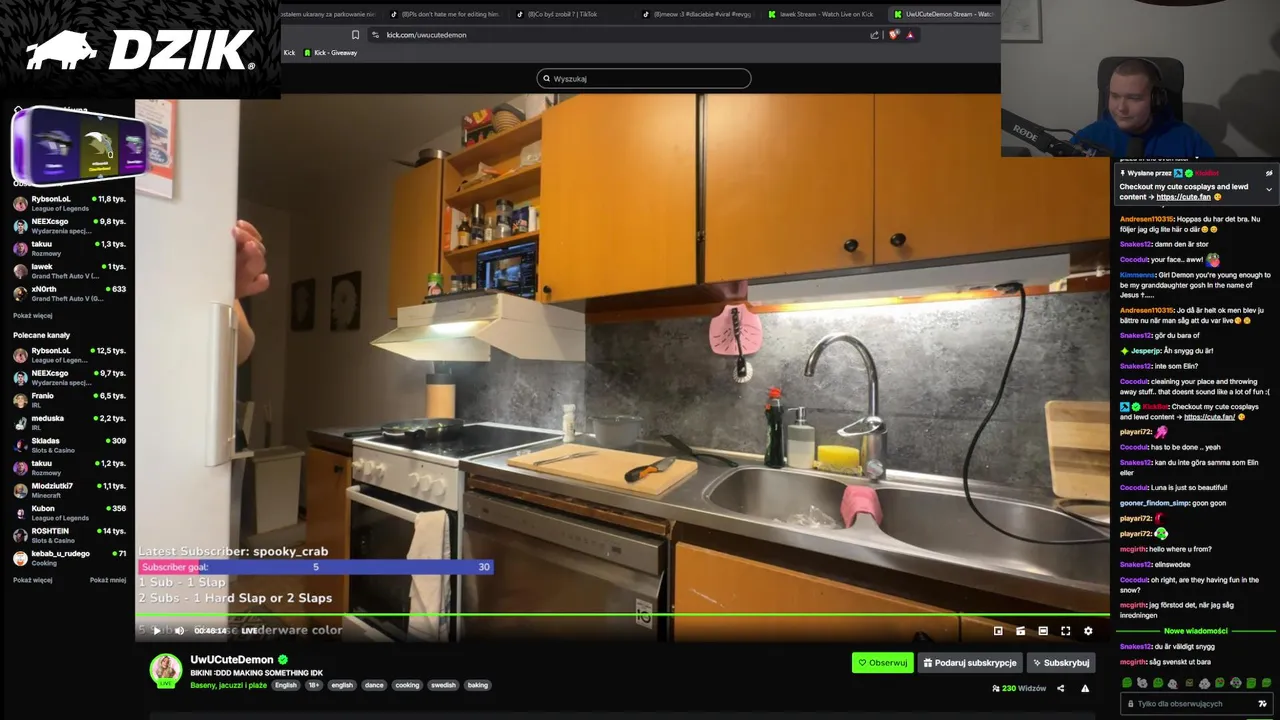Open the emote picker beside chat input
The width and height of the screenshot is (1280, 720).
pos(1262,704)
